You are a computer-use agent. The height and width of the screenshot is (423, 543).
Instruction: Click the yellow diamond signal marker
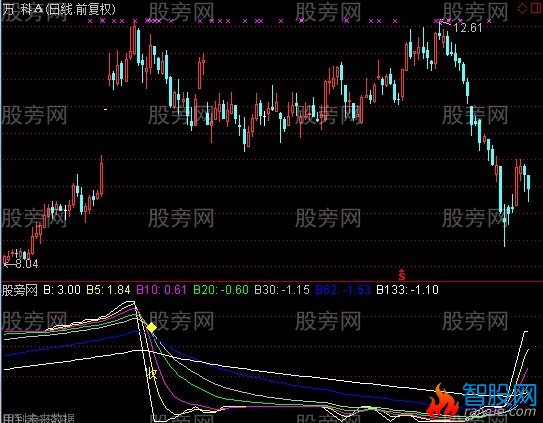click(x=151, y=327)
